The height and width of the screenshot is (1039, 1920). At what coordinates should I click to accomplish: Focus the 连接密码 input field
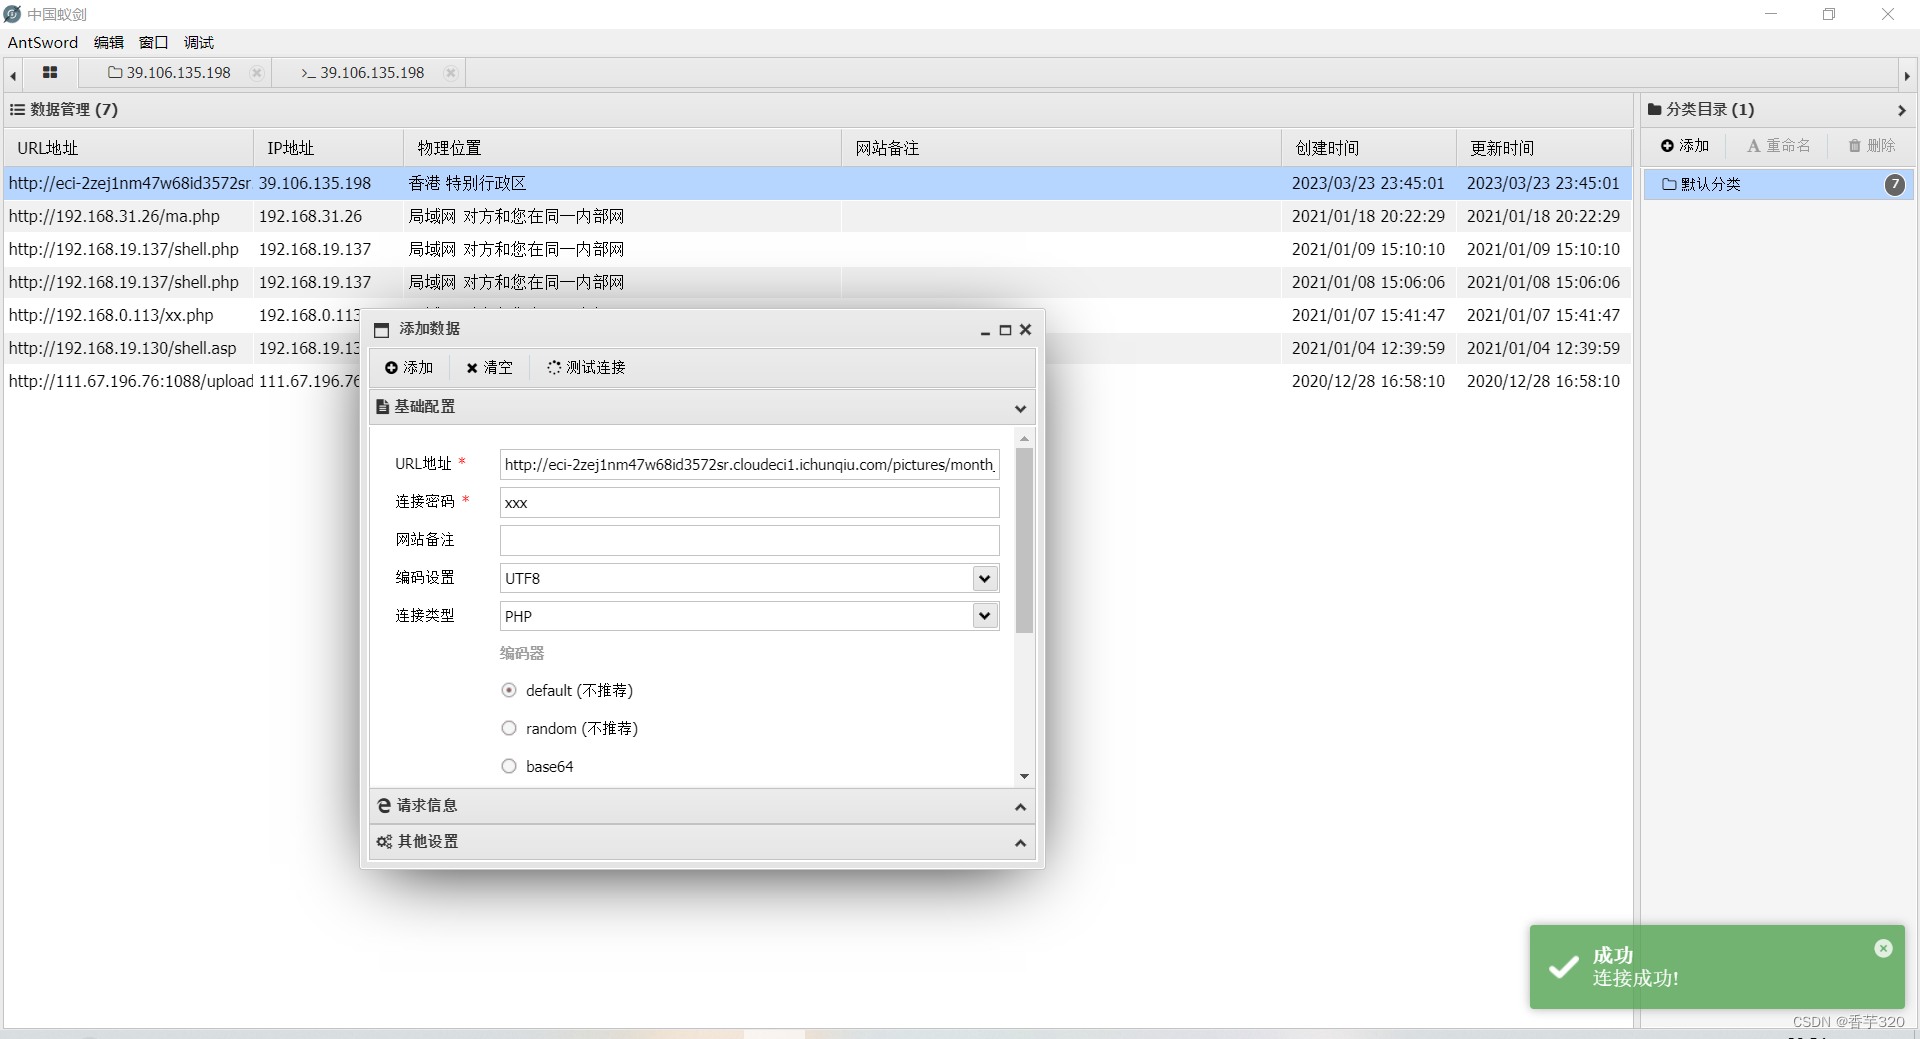749,503
